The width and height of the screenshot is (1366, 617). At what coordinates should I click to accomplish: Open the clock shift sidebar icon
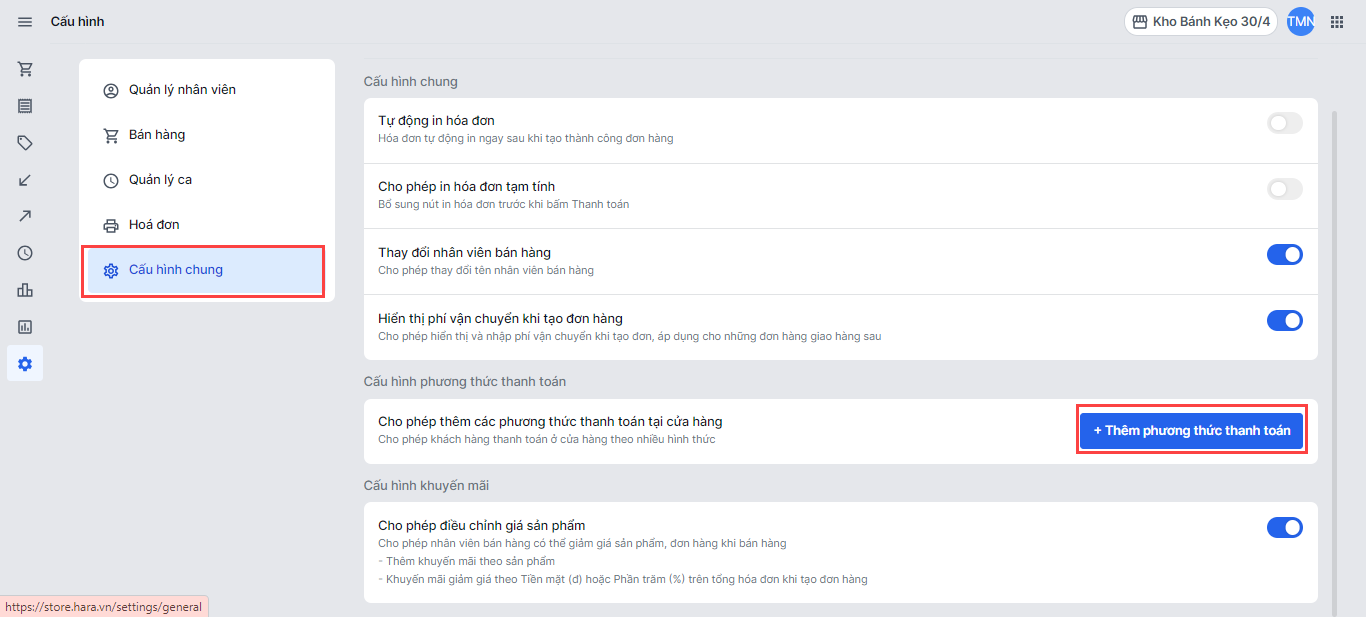[25, 253]
